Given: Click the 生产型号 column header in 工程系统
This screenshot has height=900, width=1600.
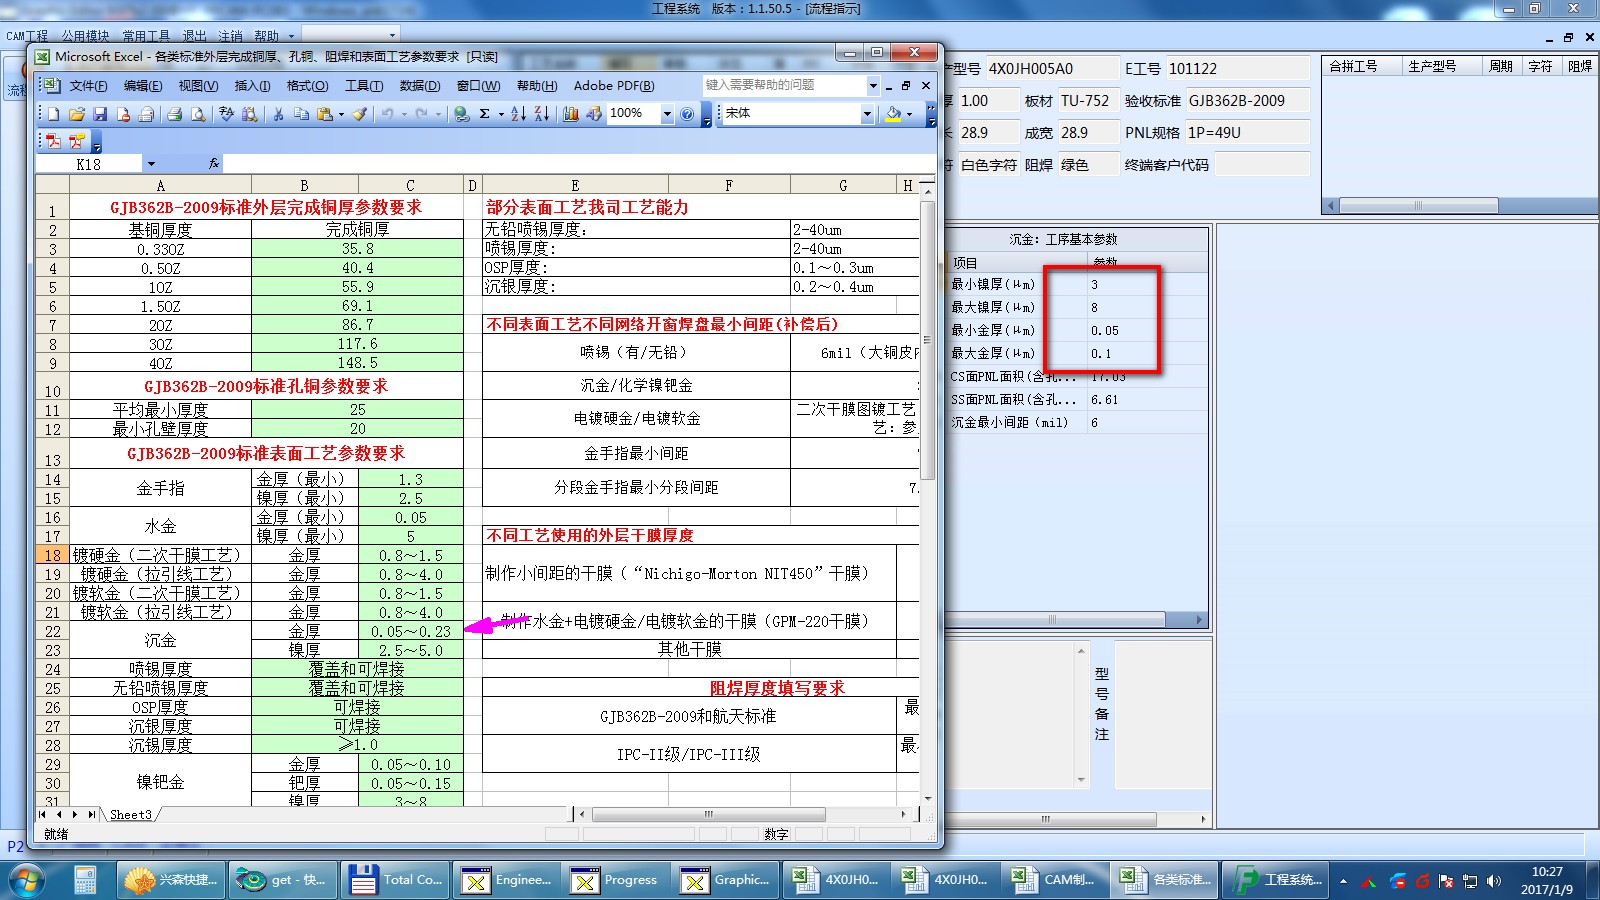Looking at the screenshot, I should (x=1432, y=66).
